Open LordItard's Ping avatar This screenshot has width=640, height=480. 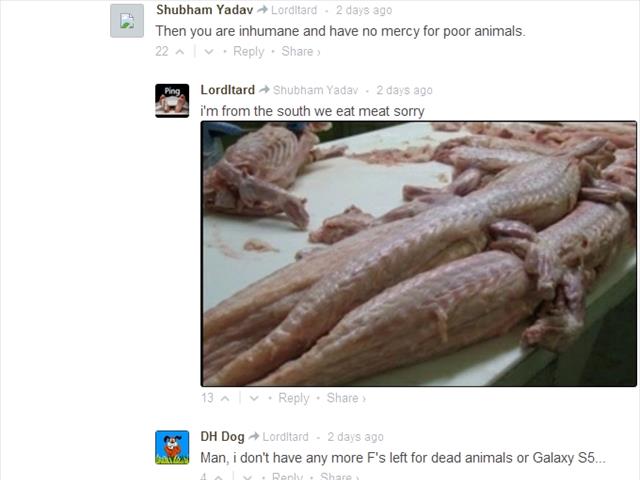(x=172, y=101)
